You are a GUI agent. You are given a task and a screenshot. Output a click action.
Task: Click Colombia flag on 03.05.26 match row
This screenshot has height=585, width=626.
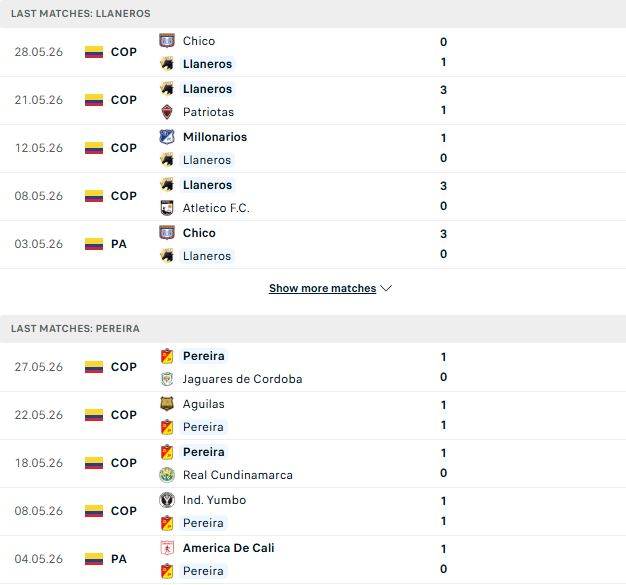[94, 244]
